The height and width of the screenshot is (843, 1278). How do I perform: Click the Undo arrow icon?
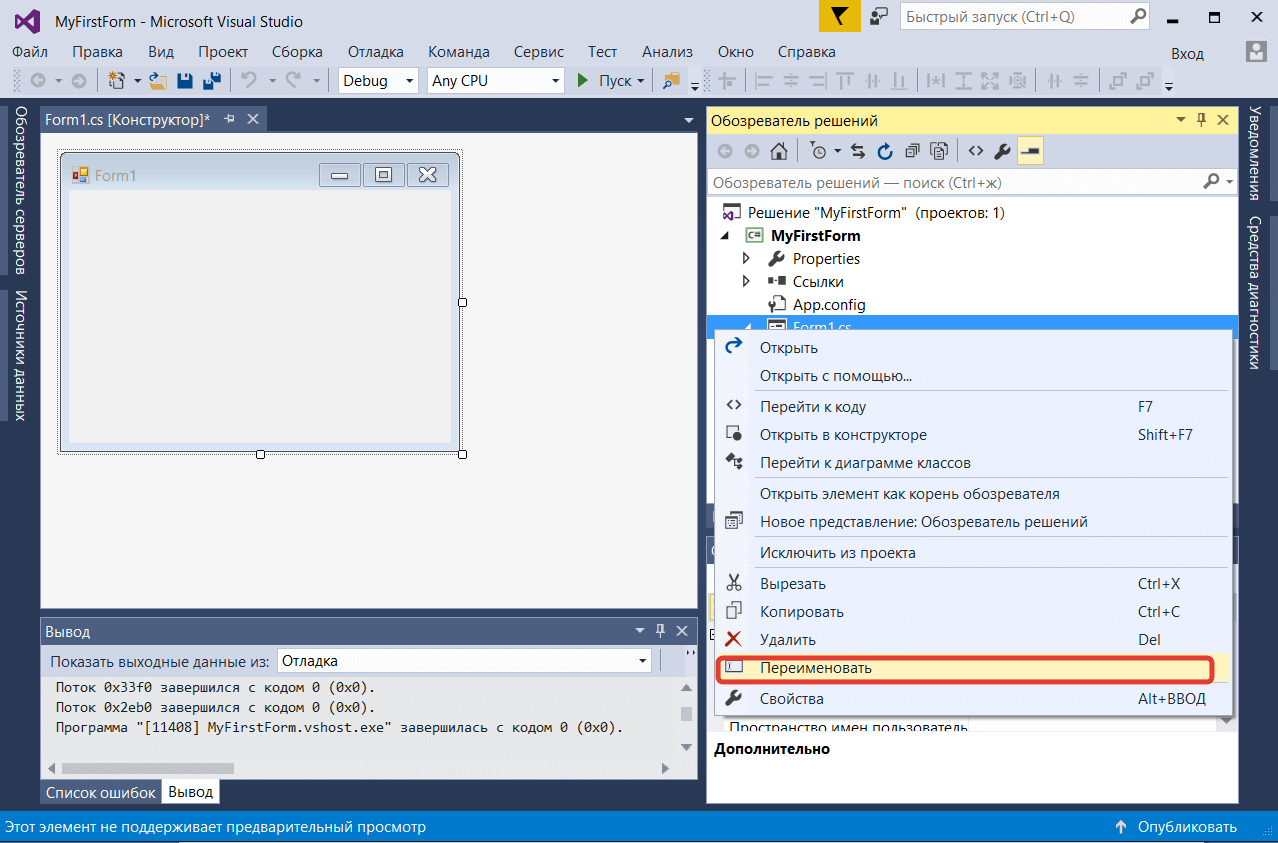(249, 81)
